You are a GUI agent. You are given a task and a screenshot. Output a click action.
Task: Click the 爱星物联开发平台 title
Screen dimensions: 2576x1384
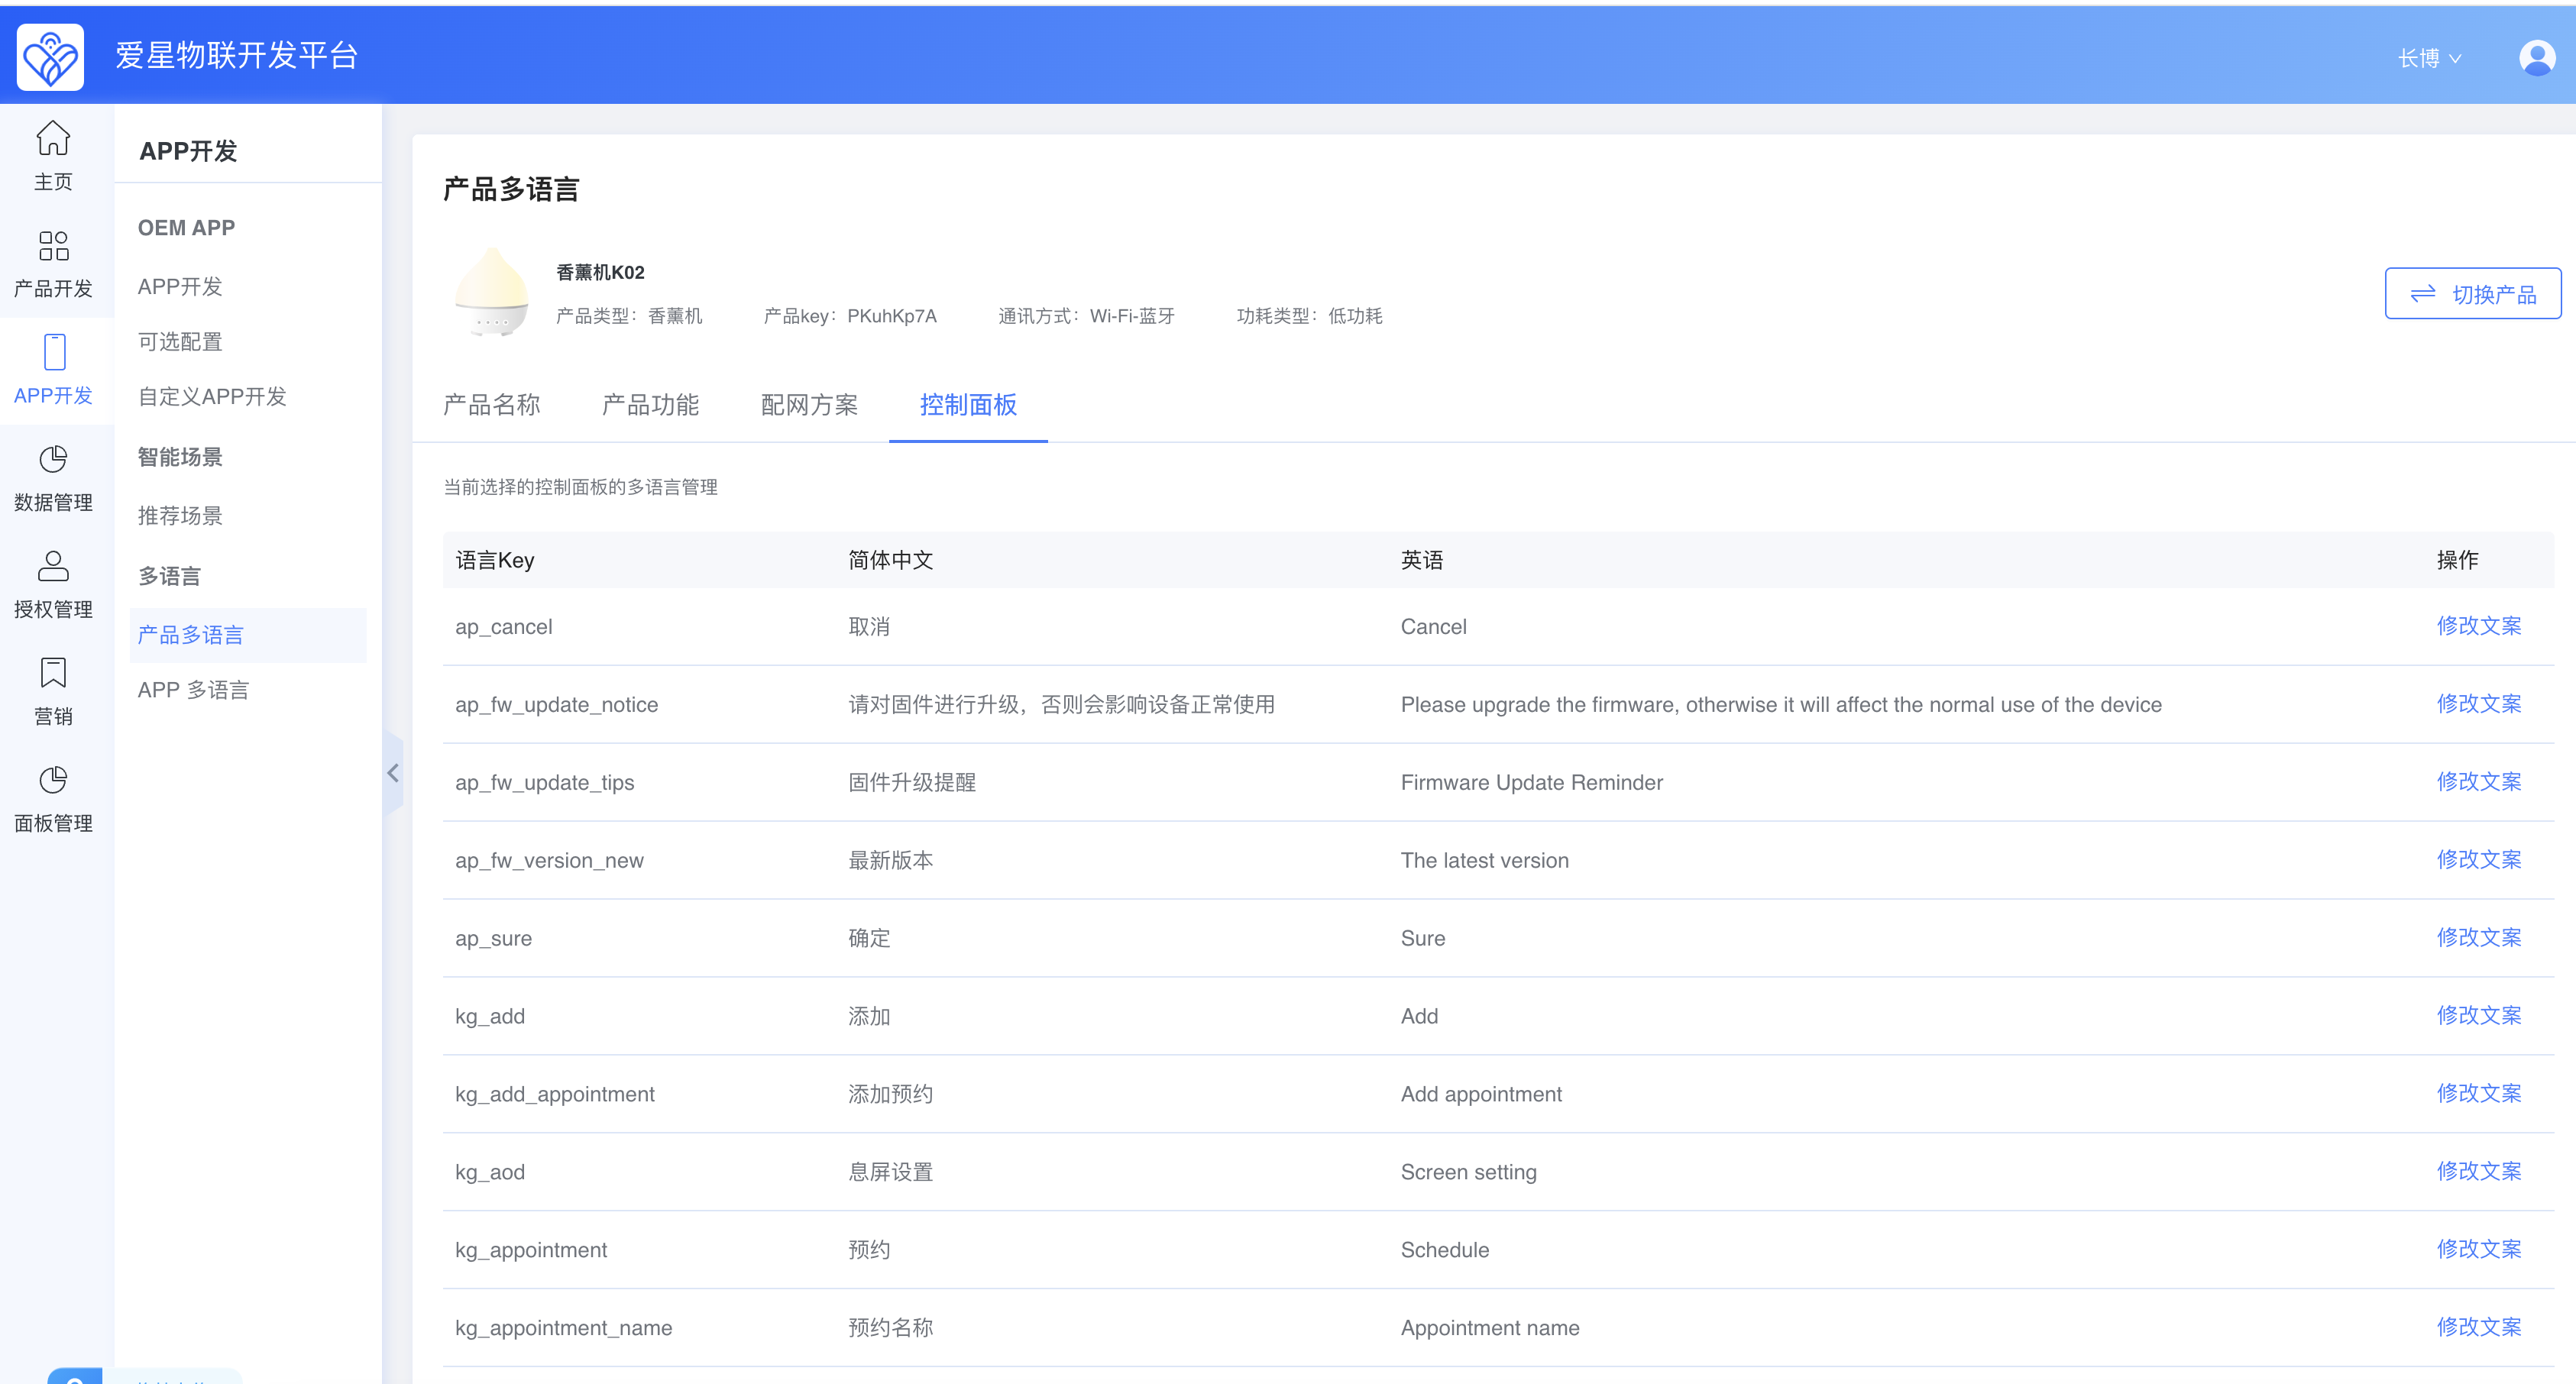tap(236, 56)
